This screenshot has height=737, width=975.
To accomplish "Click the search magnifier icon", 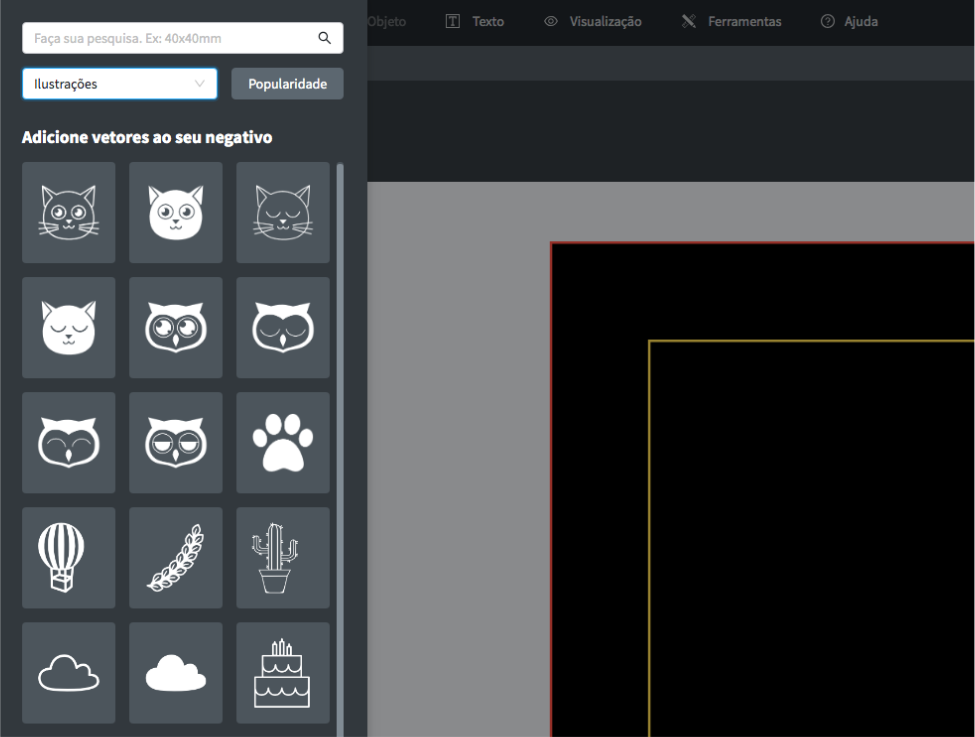I will point(324,39).
